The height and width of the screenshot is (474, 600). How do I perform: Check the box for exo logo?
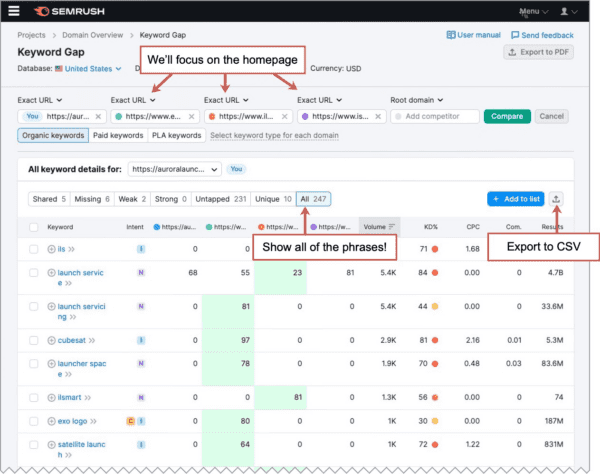pos(34,421)
